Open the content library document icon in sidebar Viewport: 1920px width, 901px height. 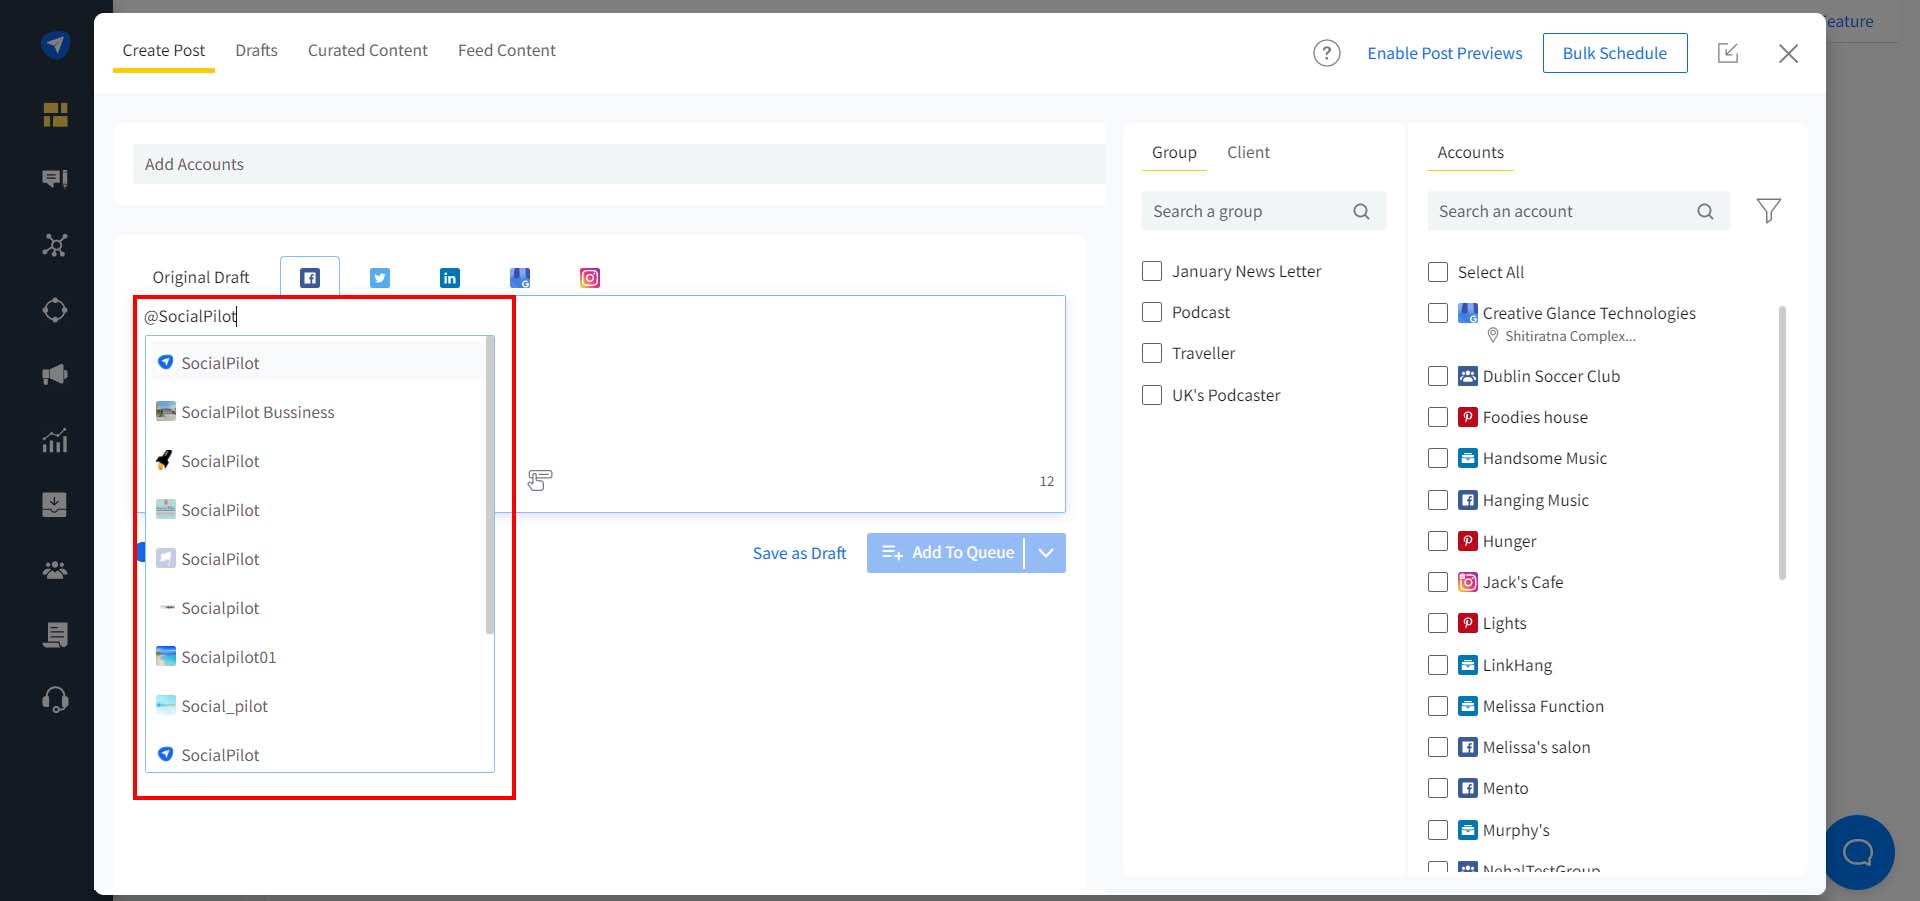[x=55, y=635]
